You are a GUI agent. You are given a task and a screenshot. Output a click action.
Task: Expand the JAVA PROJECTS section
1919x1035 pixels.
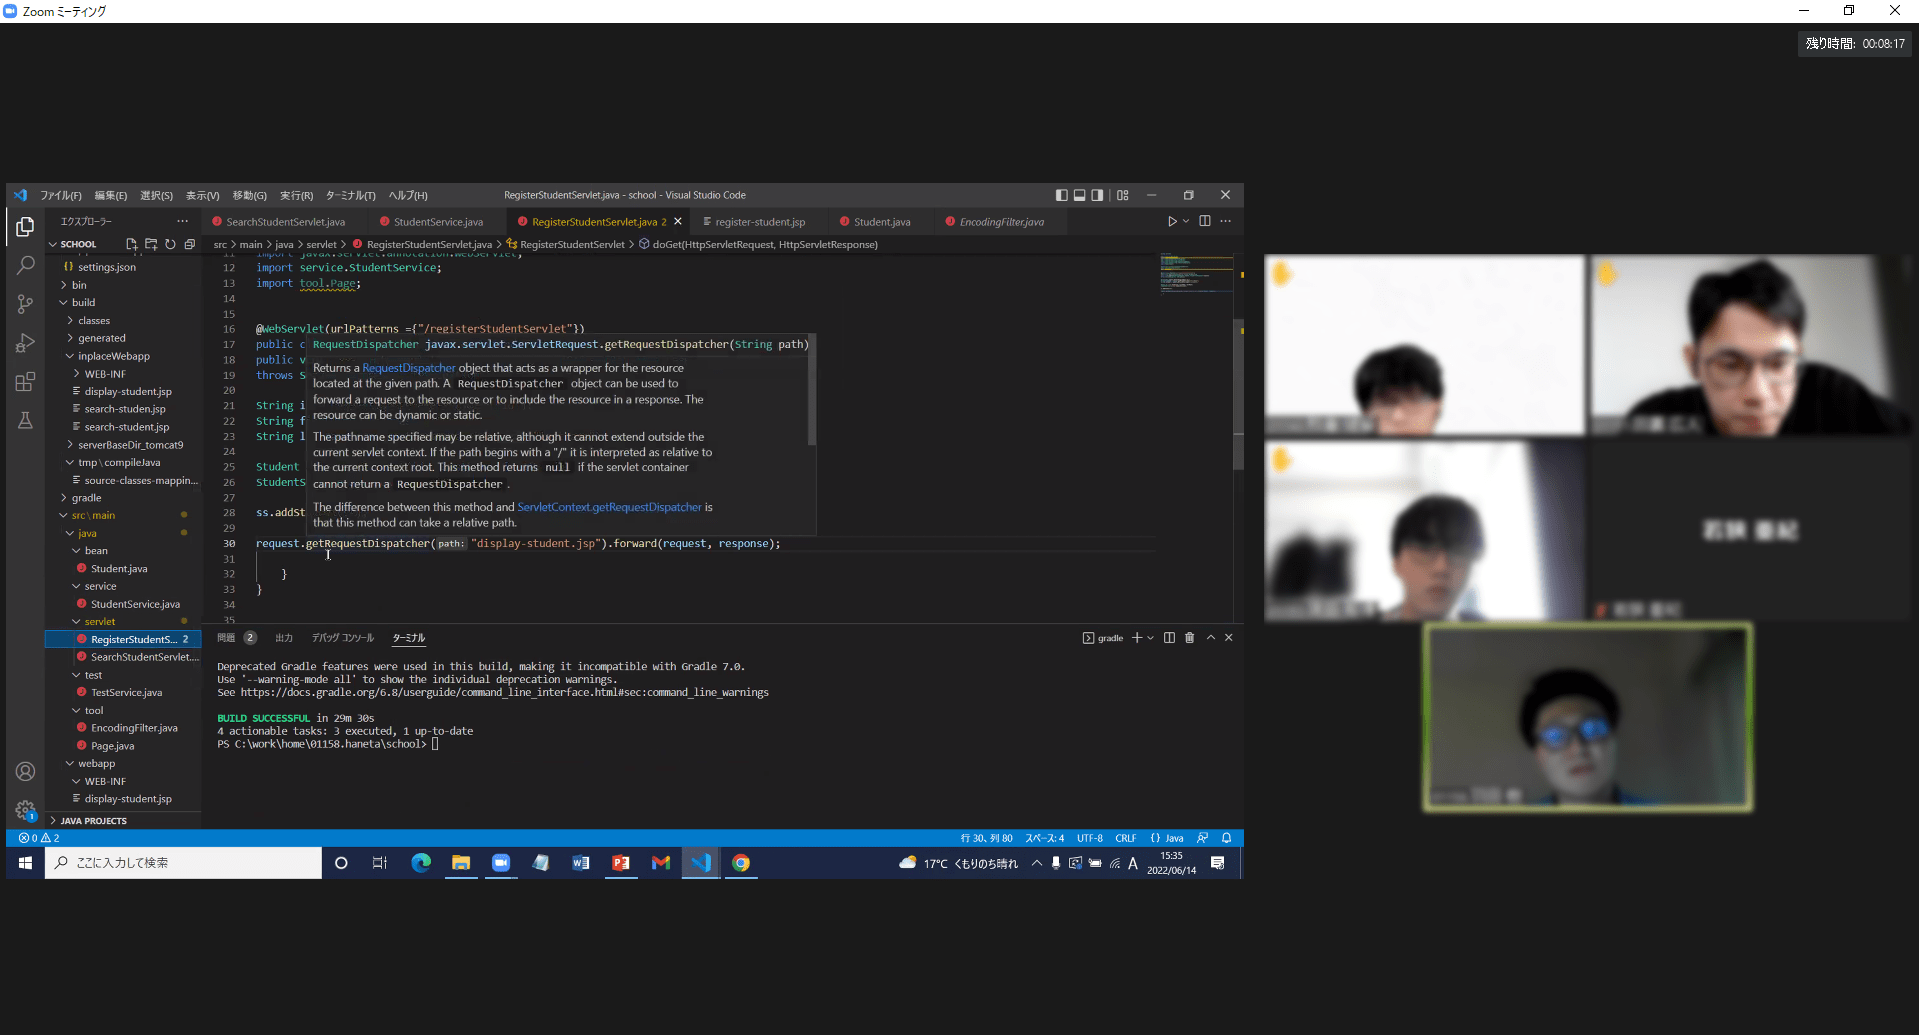(93, 821)
